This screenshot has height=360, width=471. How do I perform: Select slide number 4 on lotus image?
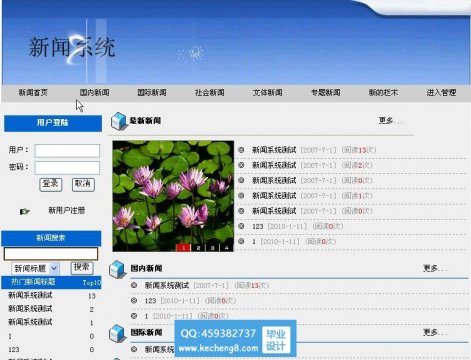coord(227,248)
